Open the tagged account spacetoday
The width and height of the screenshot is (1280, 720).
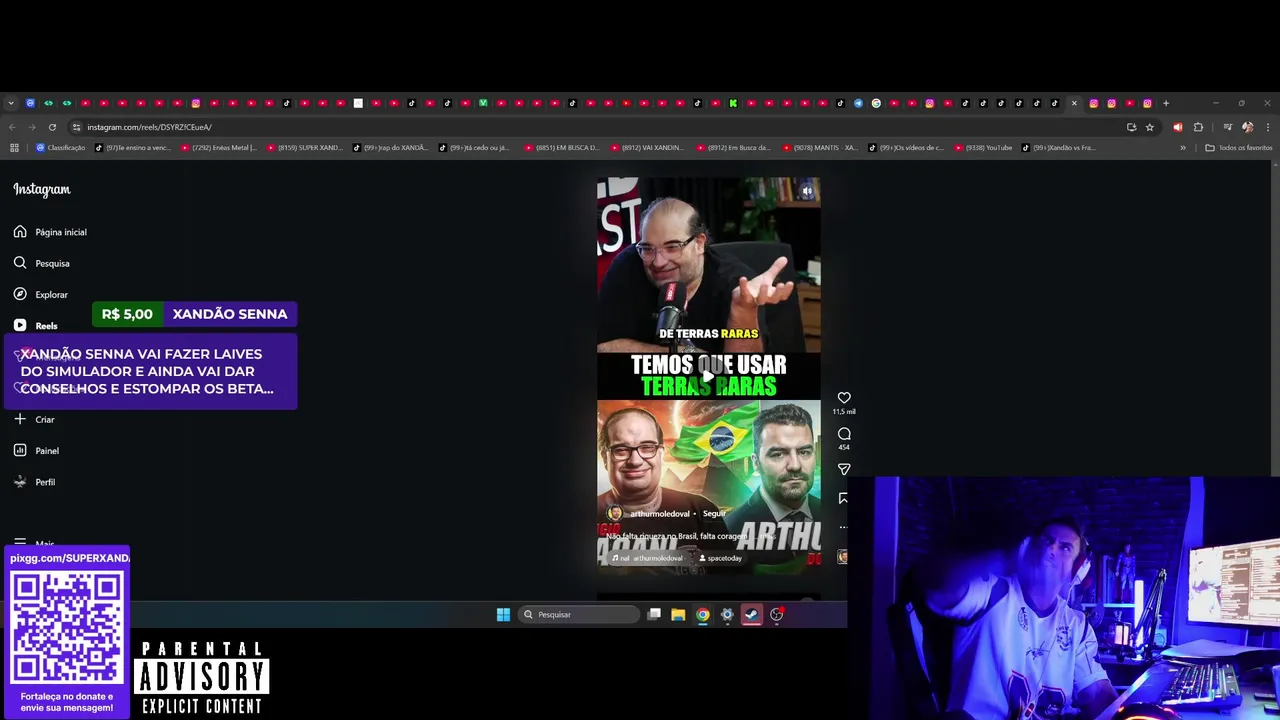tap(720, 558)
